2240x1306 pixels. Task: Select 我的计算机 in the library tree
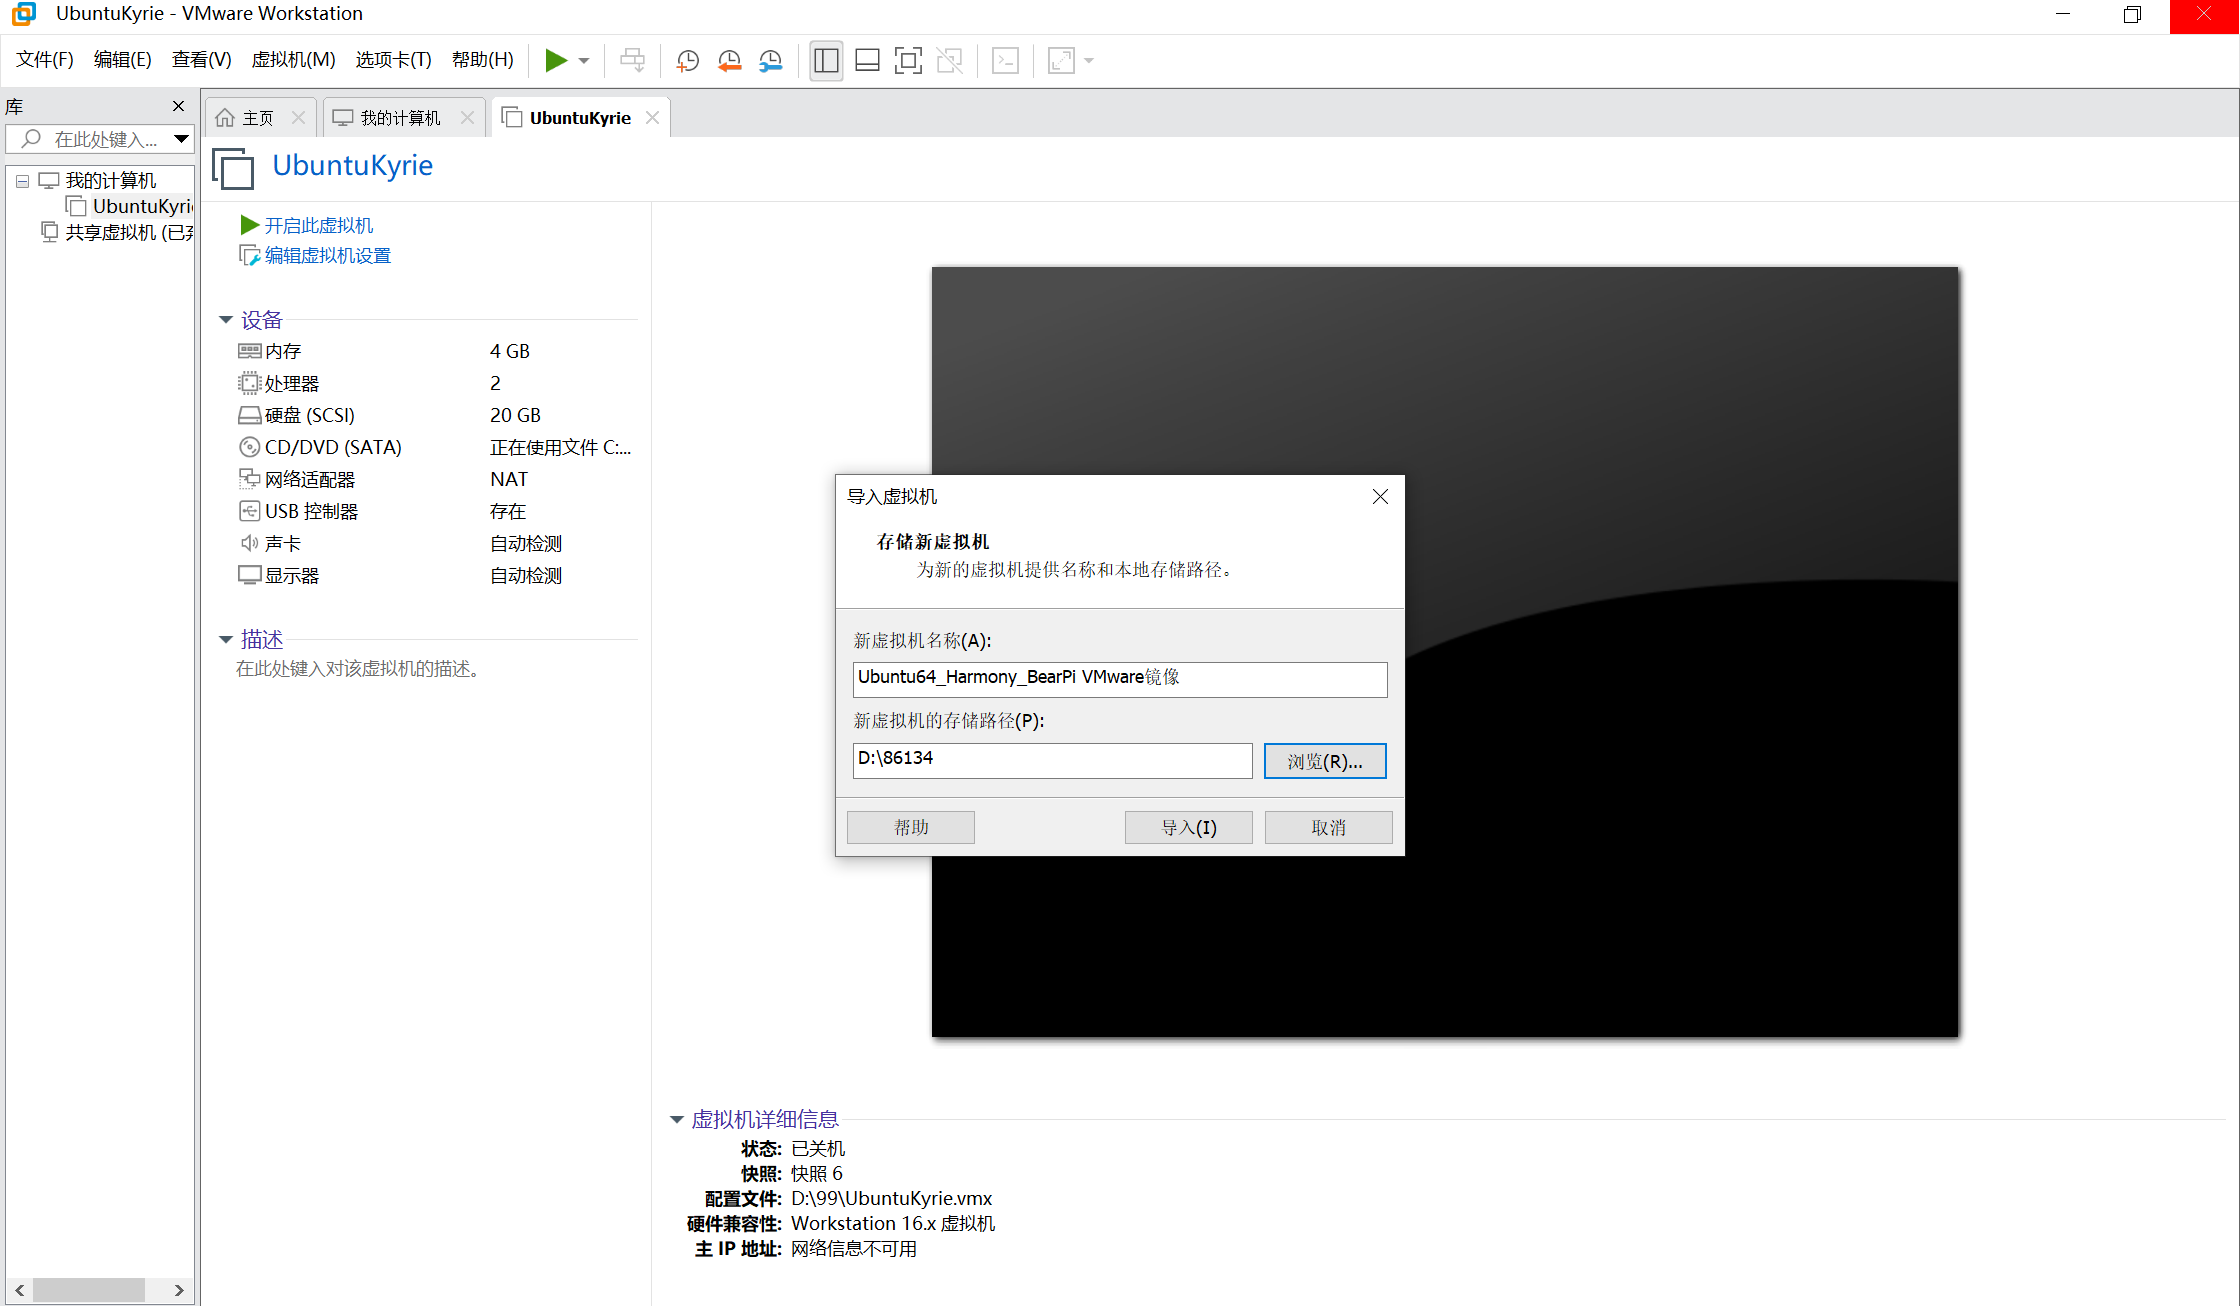[x=111, y=181]
